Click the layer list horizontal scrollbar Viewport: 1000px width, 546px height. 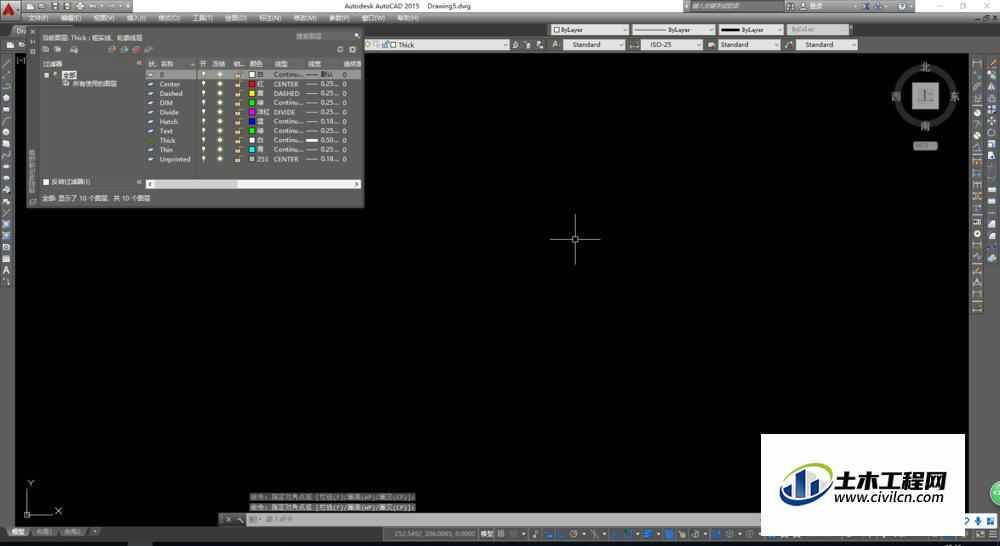coord(253,184)
